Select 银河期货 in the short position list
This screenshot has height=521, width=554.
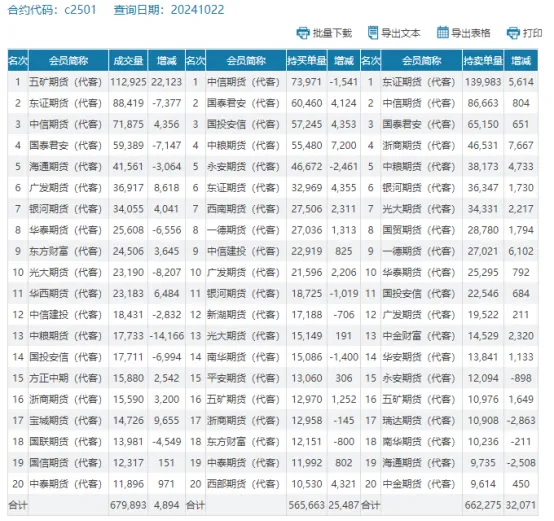coord(419,188)
